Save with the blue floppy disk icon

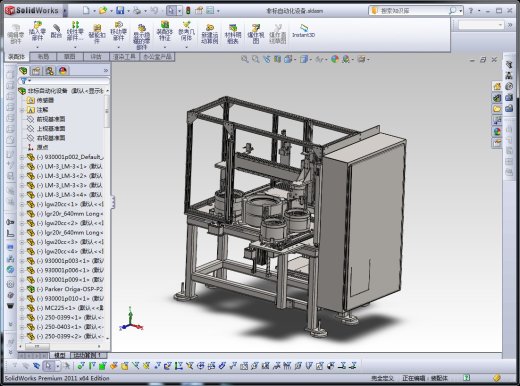[120, 10]
